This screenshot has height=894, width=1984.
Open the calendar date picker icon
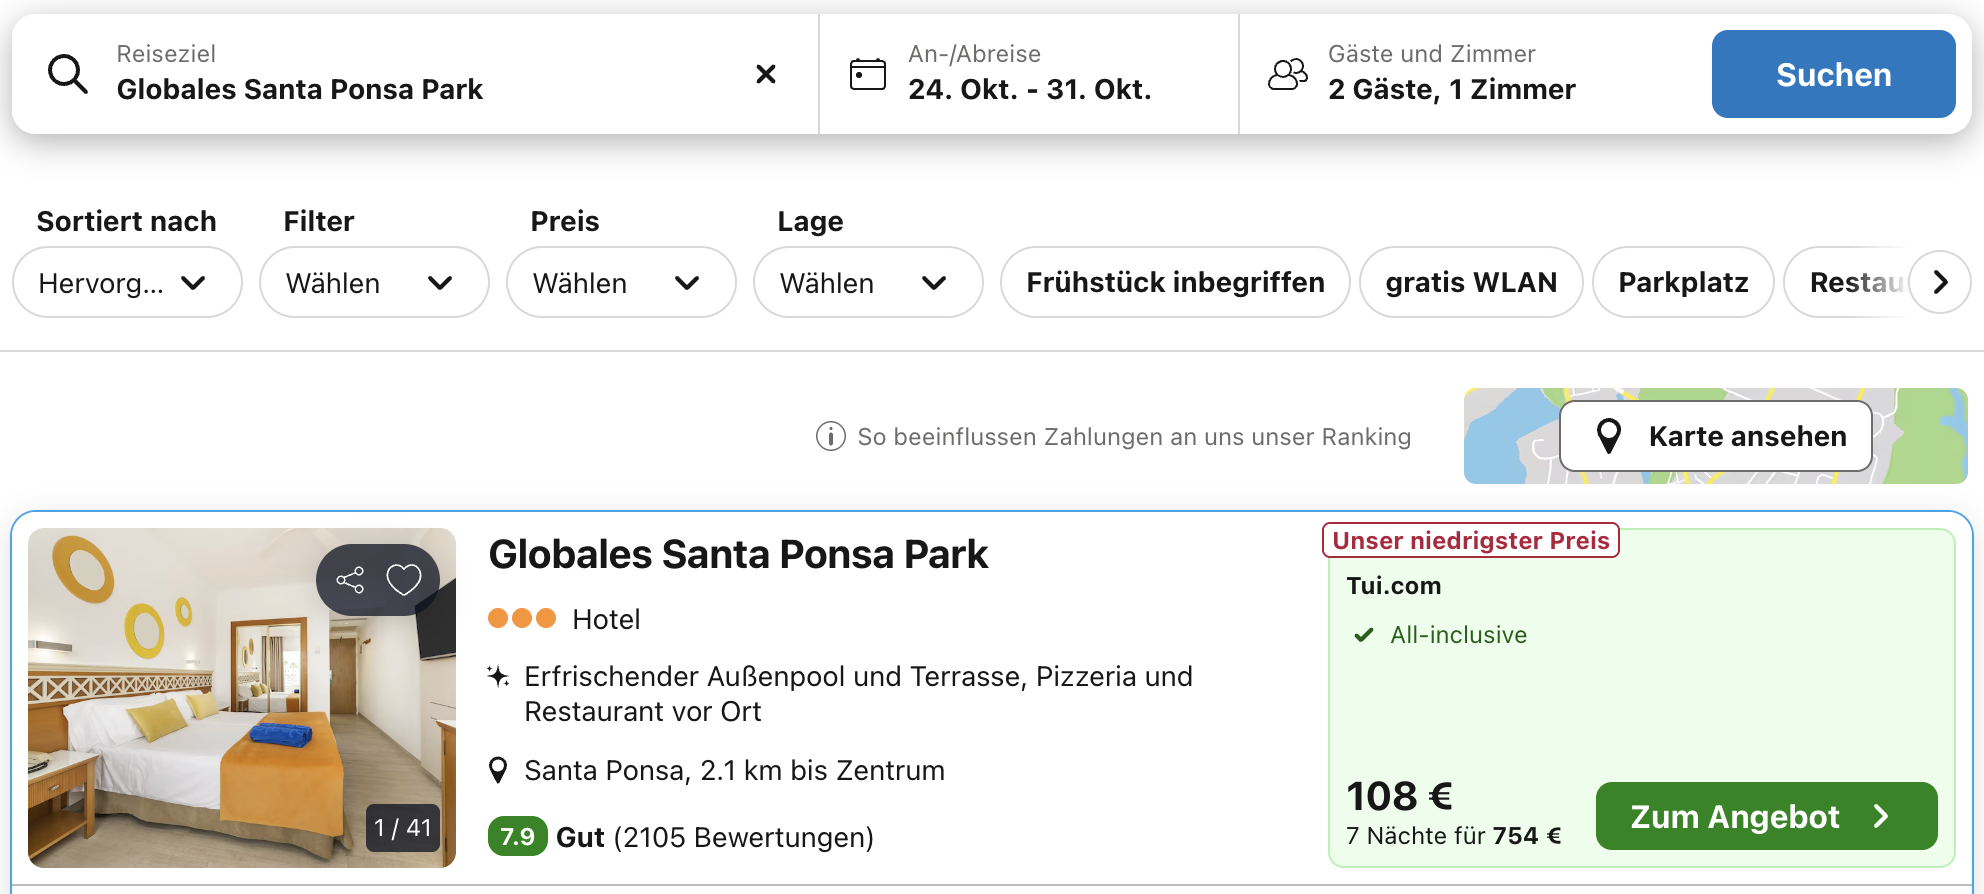[x=867, y=74]
